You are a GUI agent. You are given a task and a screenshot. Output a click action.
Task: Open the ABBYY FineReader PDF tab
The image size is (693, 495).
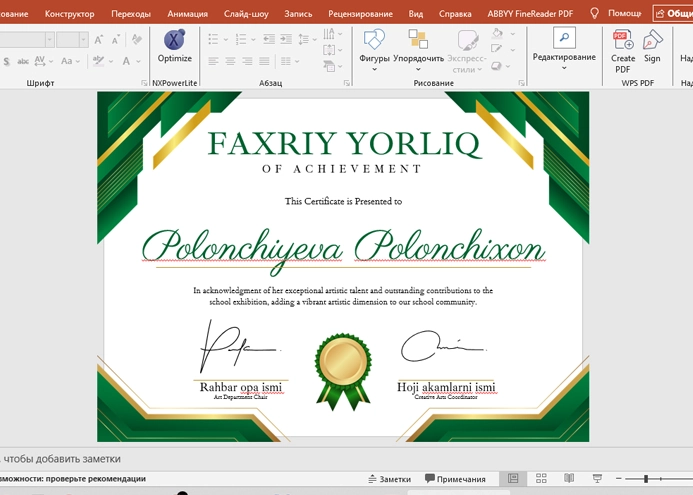click(x=530, y=14)
